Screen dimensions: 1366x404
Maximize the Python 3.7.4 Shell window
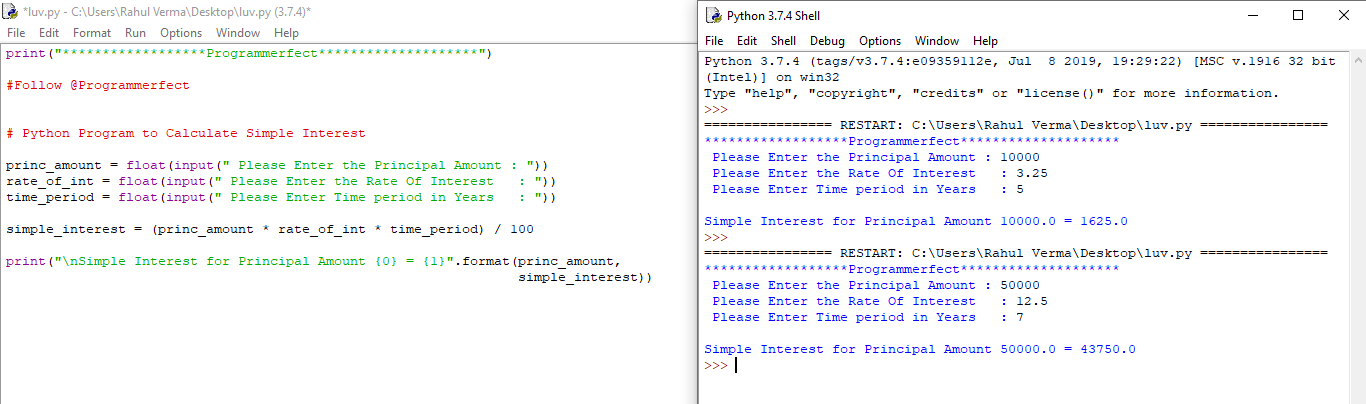coord(1297,15)
